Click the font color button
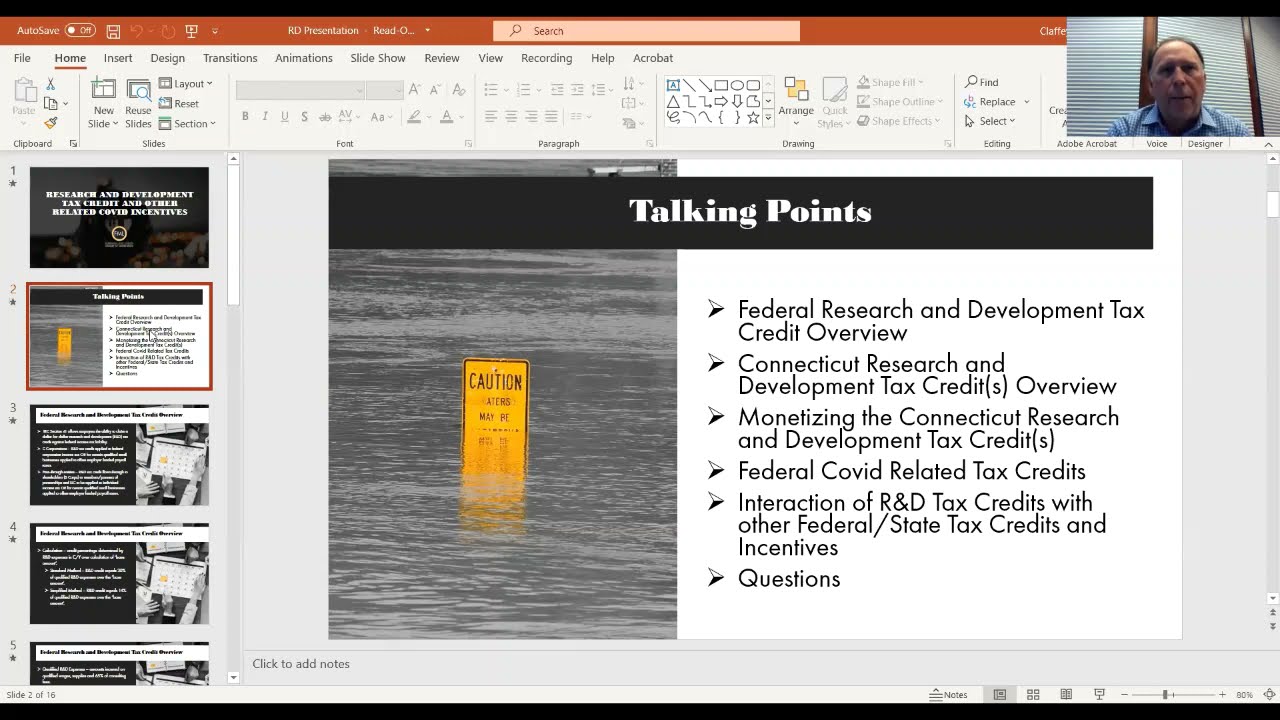The width and height of the screenshot is (1280, 720). pyautogui.click(x=447, y=117)
